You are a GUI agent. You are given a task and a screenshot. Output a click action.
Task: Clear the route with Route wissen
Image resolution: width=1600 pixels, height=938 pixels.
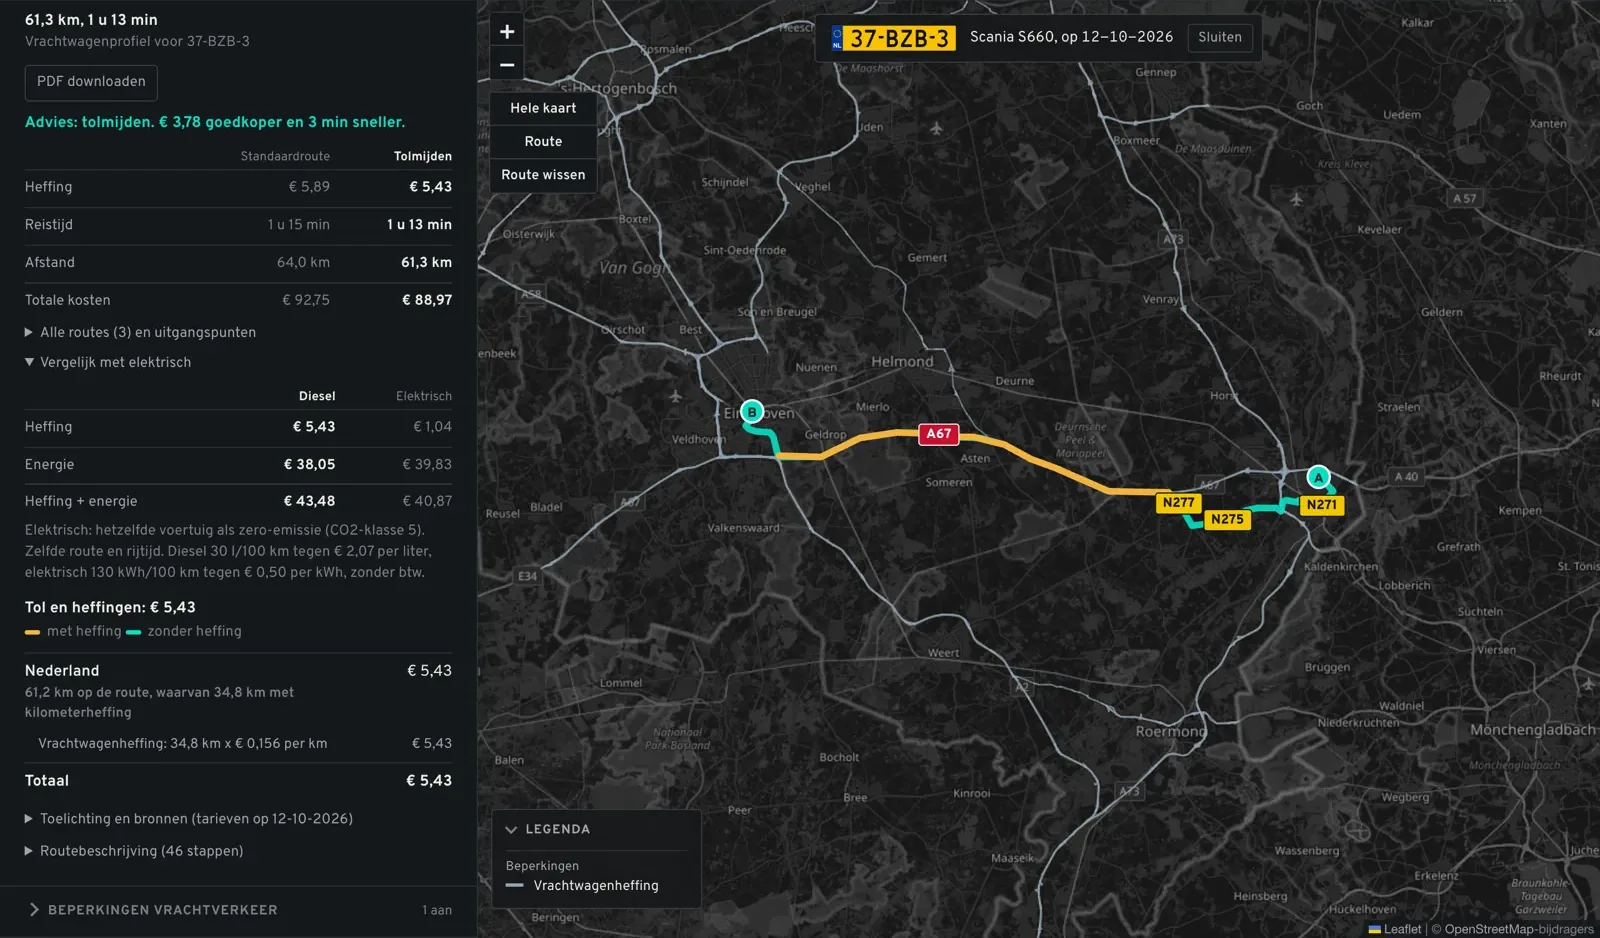click(x=543, y=174)
